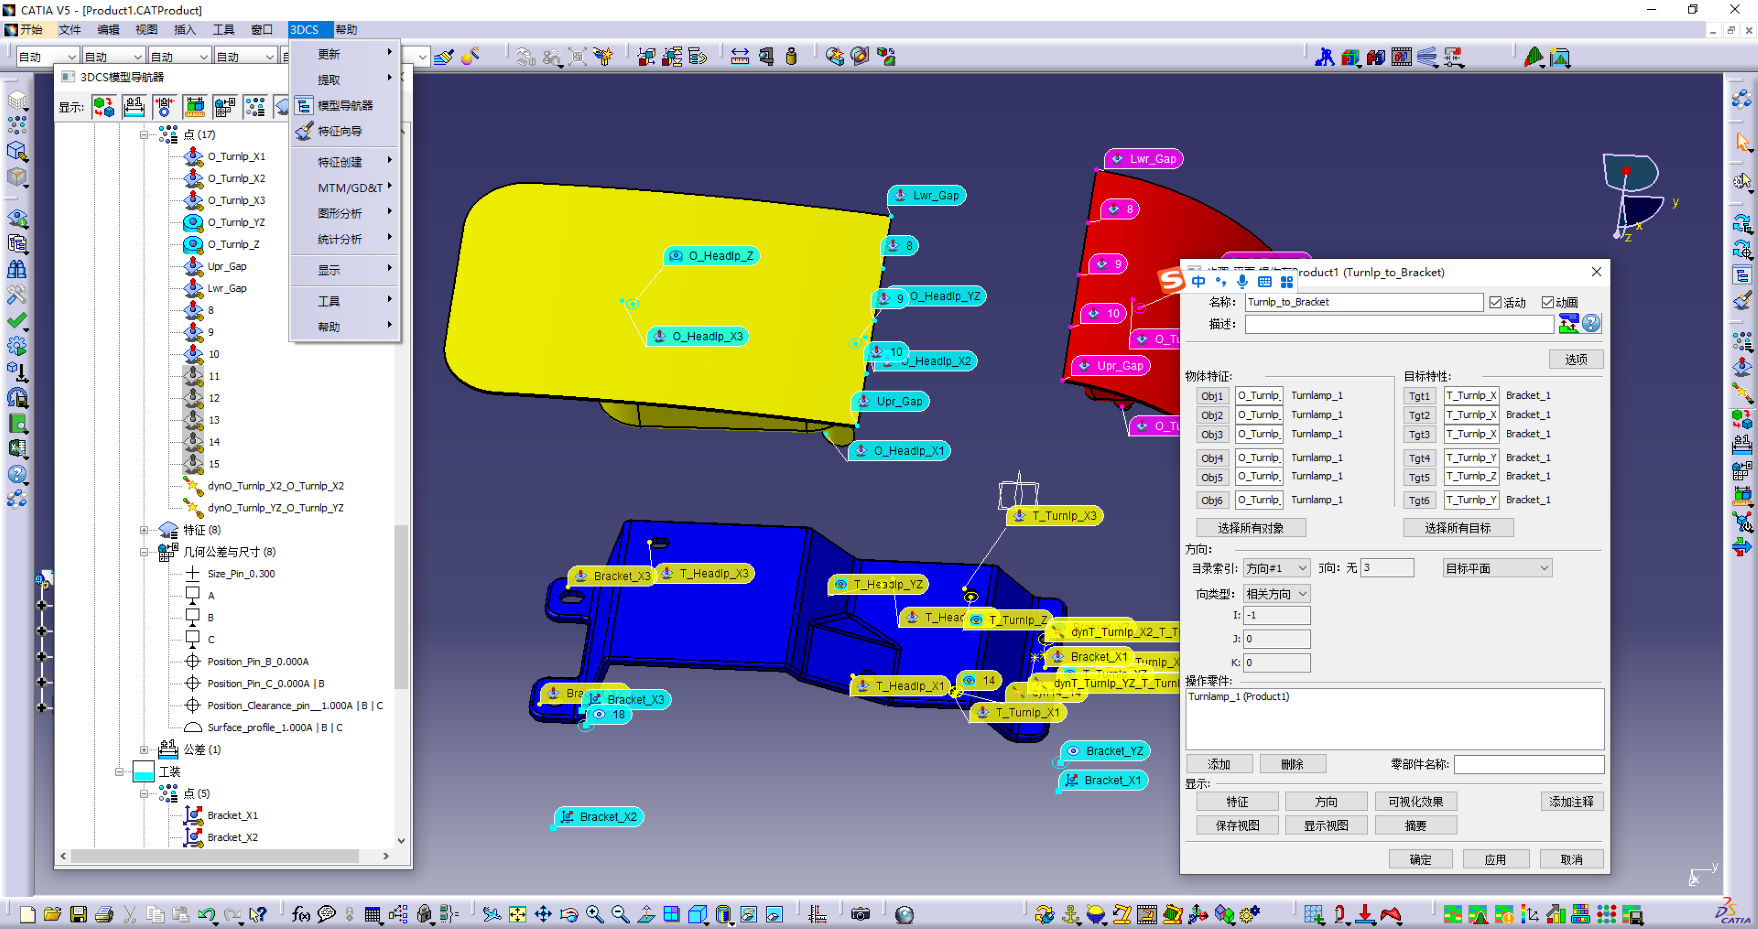This screenshot has height=929, width=1758.
Task: Click the Zoom Out magnifier icon
Action: [x=620, y=914]
